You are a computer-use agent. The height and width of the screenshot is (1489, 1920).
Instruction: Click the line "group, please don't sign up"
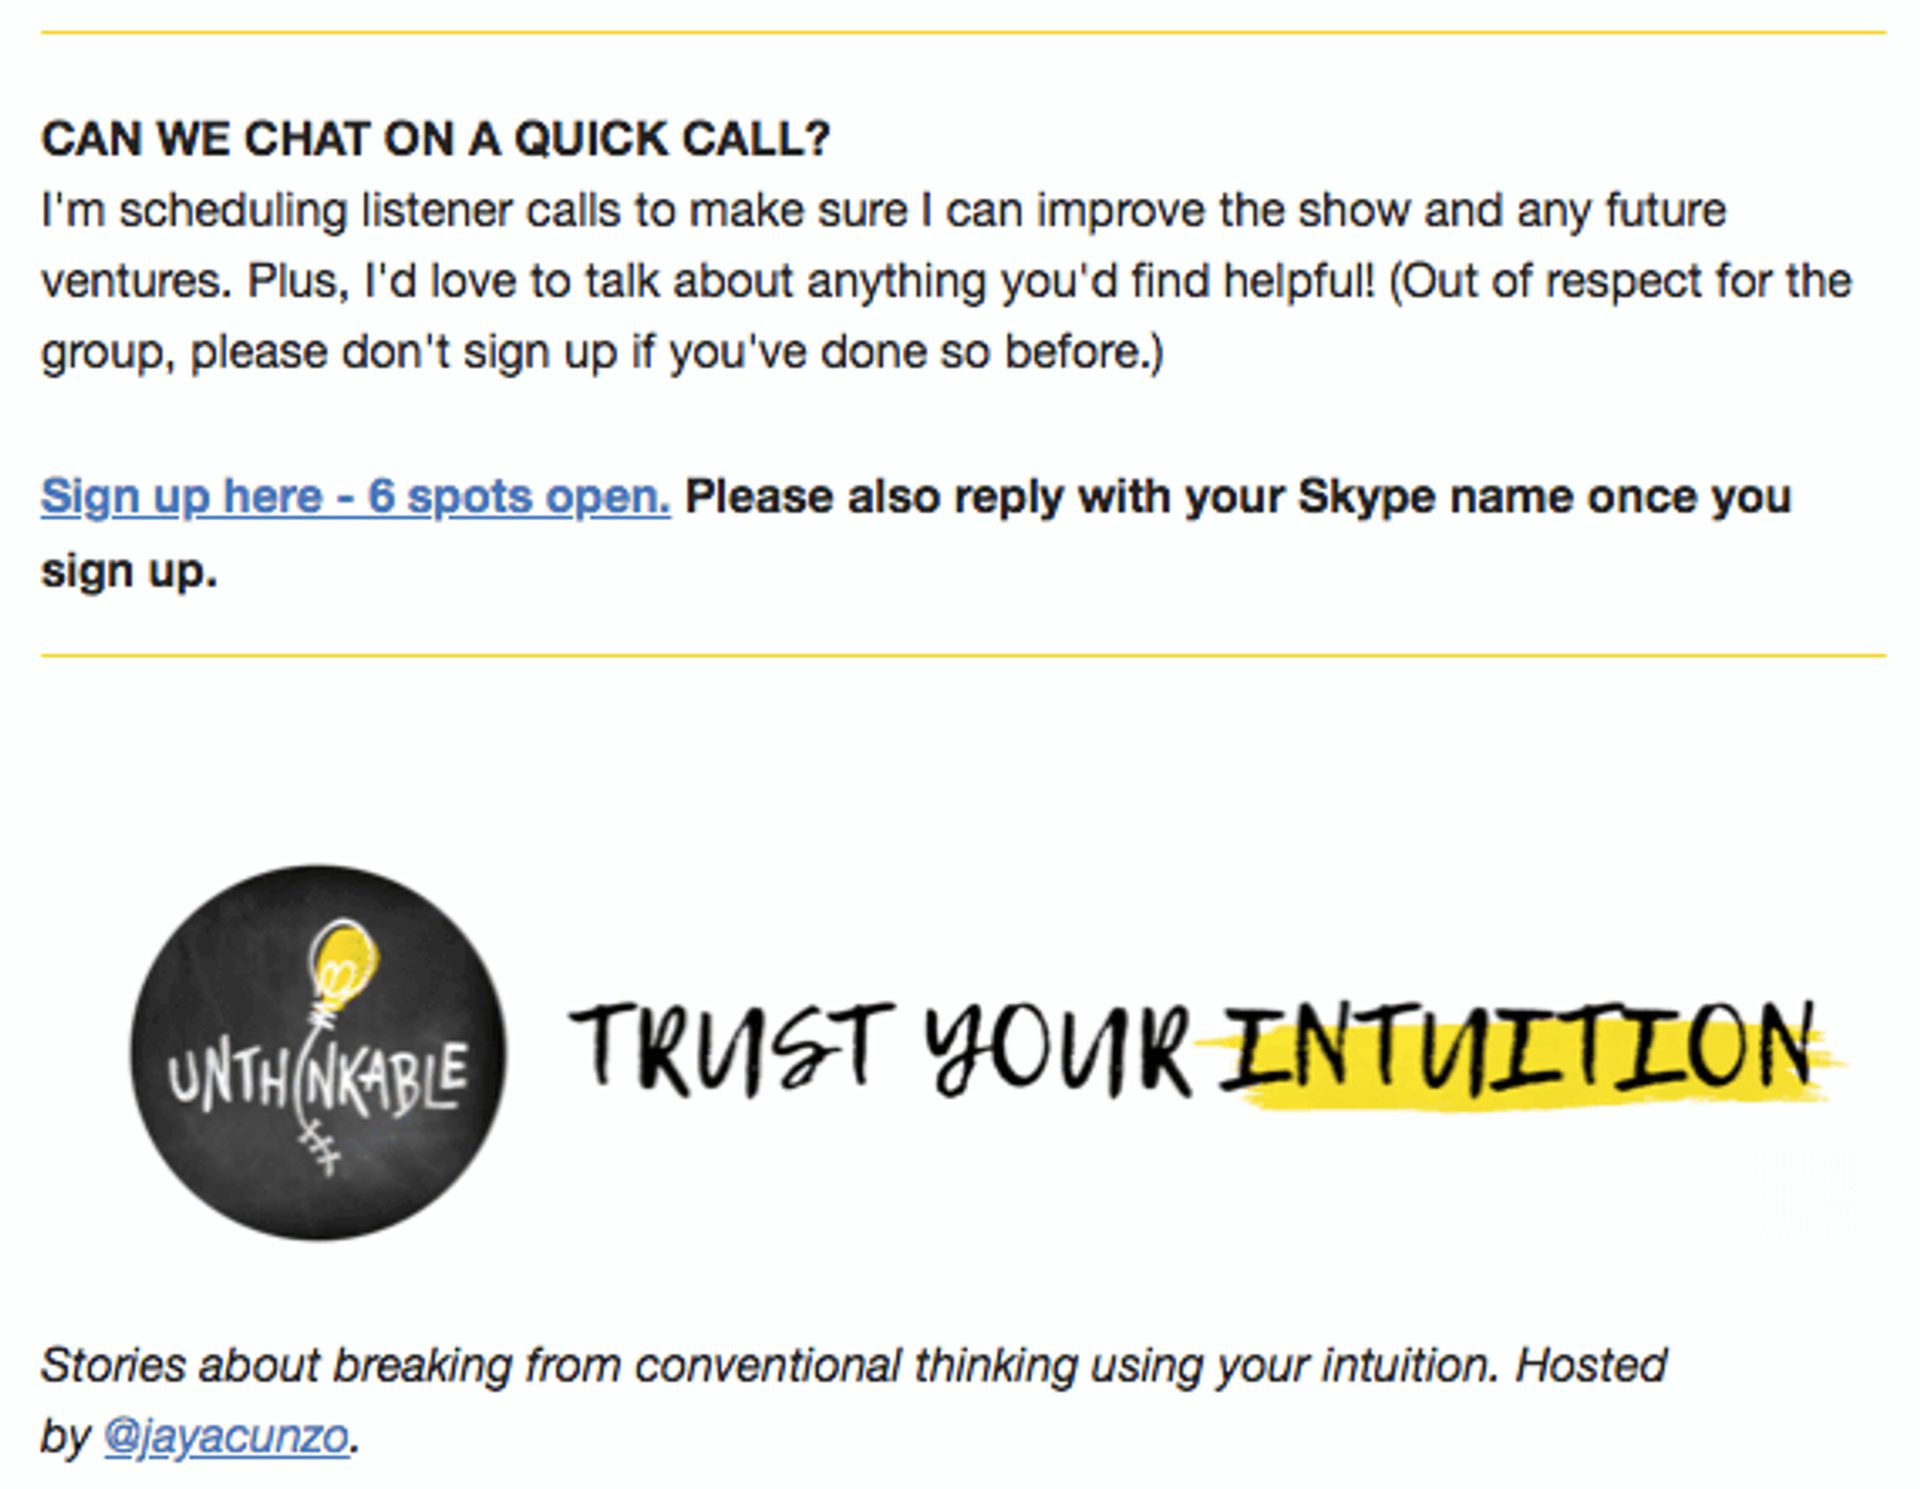602,352
